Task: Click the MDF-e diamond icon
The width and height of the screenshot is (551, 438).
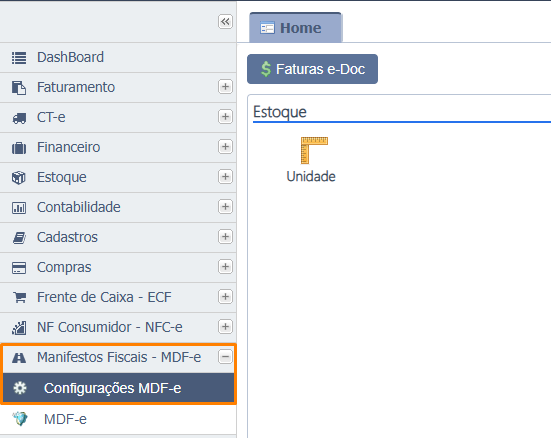Action: [20, 419]
